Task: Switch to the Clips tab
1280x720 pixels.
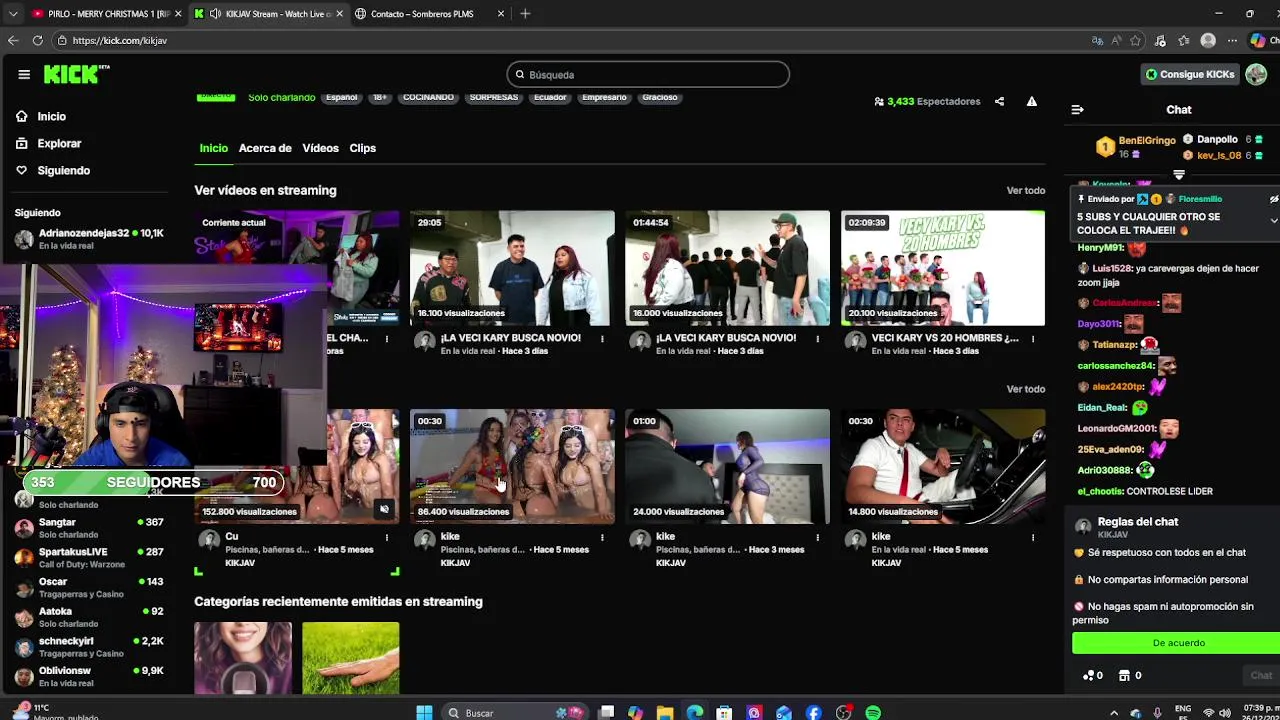Action: [x=362, y=148]
